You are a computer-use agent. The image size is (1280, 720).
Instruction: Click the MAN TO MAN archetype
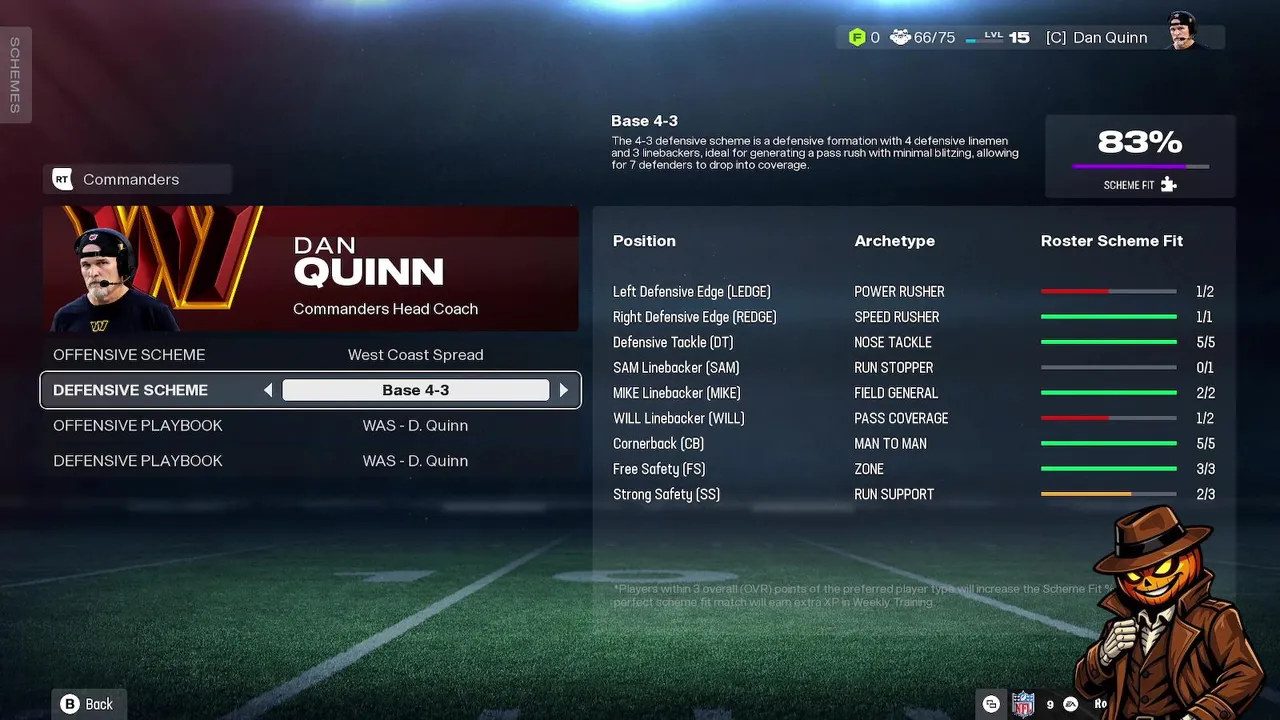click(x=890, y=443)
